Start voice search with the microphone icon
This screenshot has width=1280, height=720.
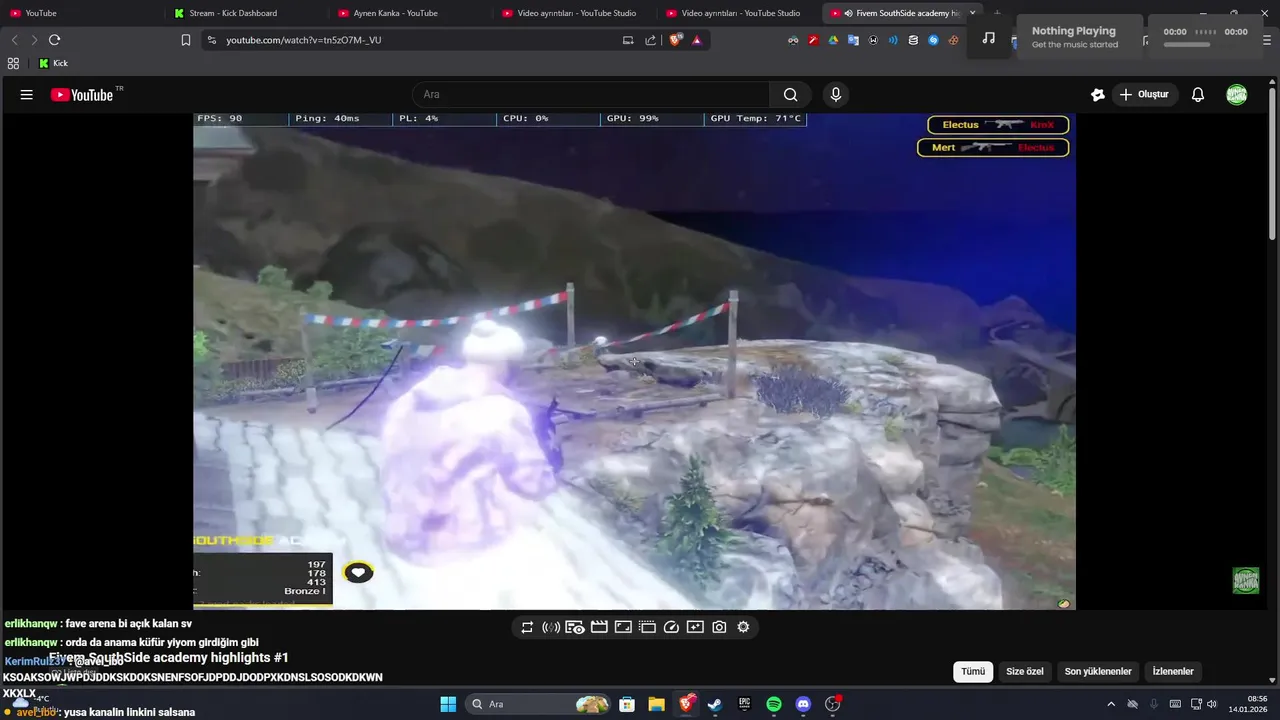[836, 95]
